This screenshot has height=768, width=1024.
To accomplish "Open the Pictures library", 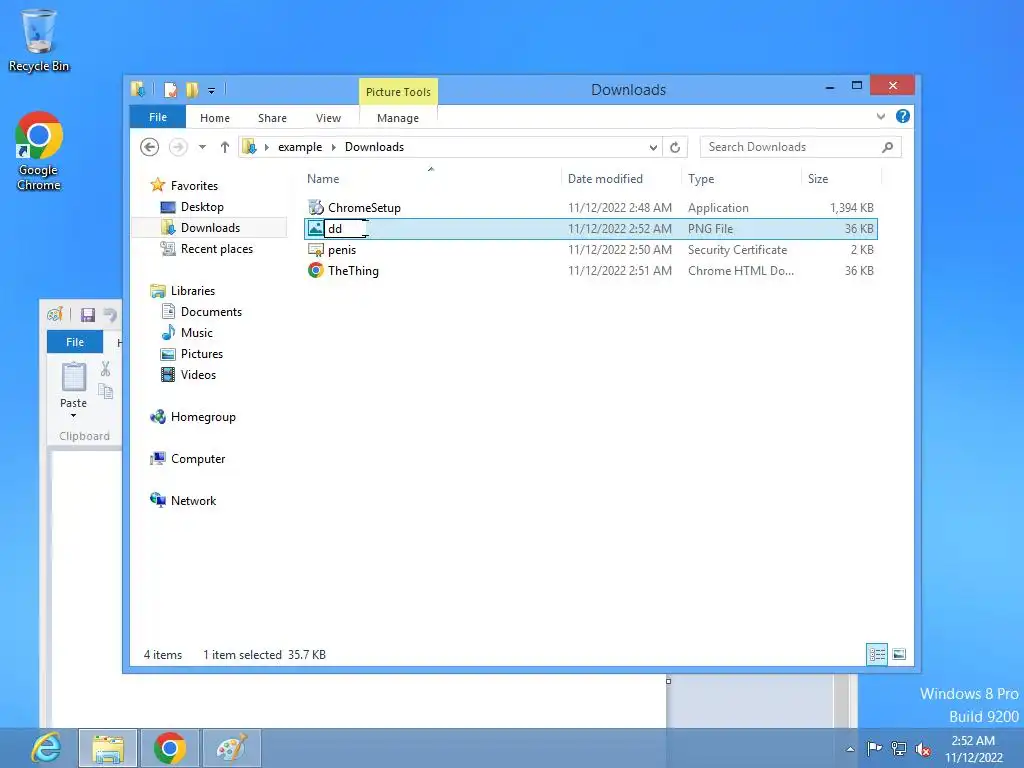I will click(202, 353).
